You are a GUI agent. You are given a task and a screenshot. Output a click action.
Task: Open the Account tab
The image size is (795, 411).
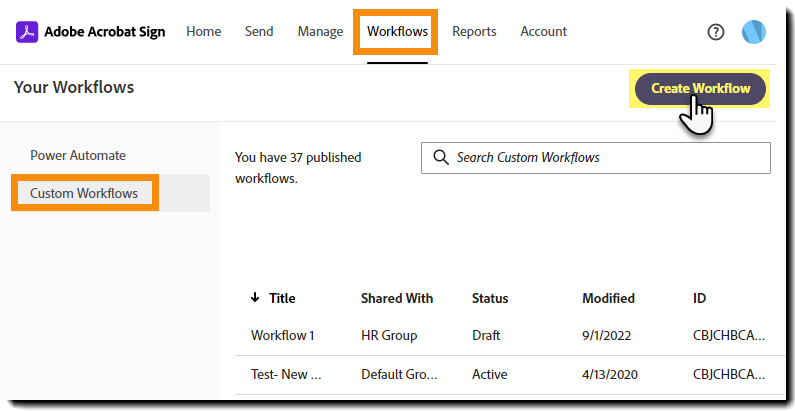[543, 32]
